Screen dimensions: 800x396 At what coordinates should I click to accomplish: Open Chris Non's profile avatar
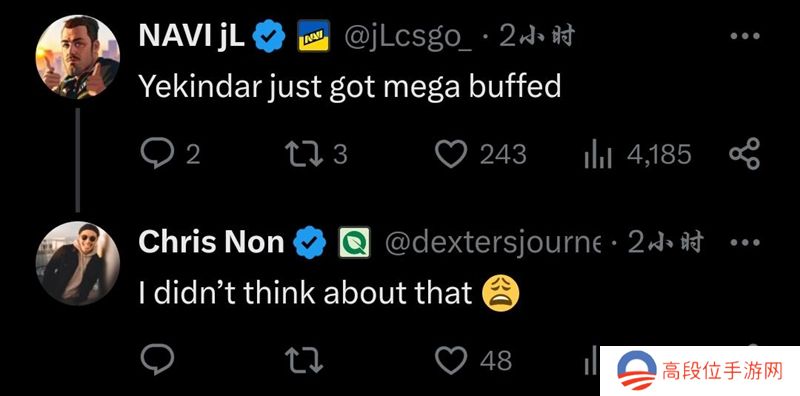pos(77,263)
